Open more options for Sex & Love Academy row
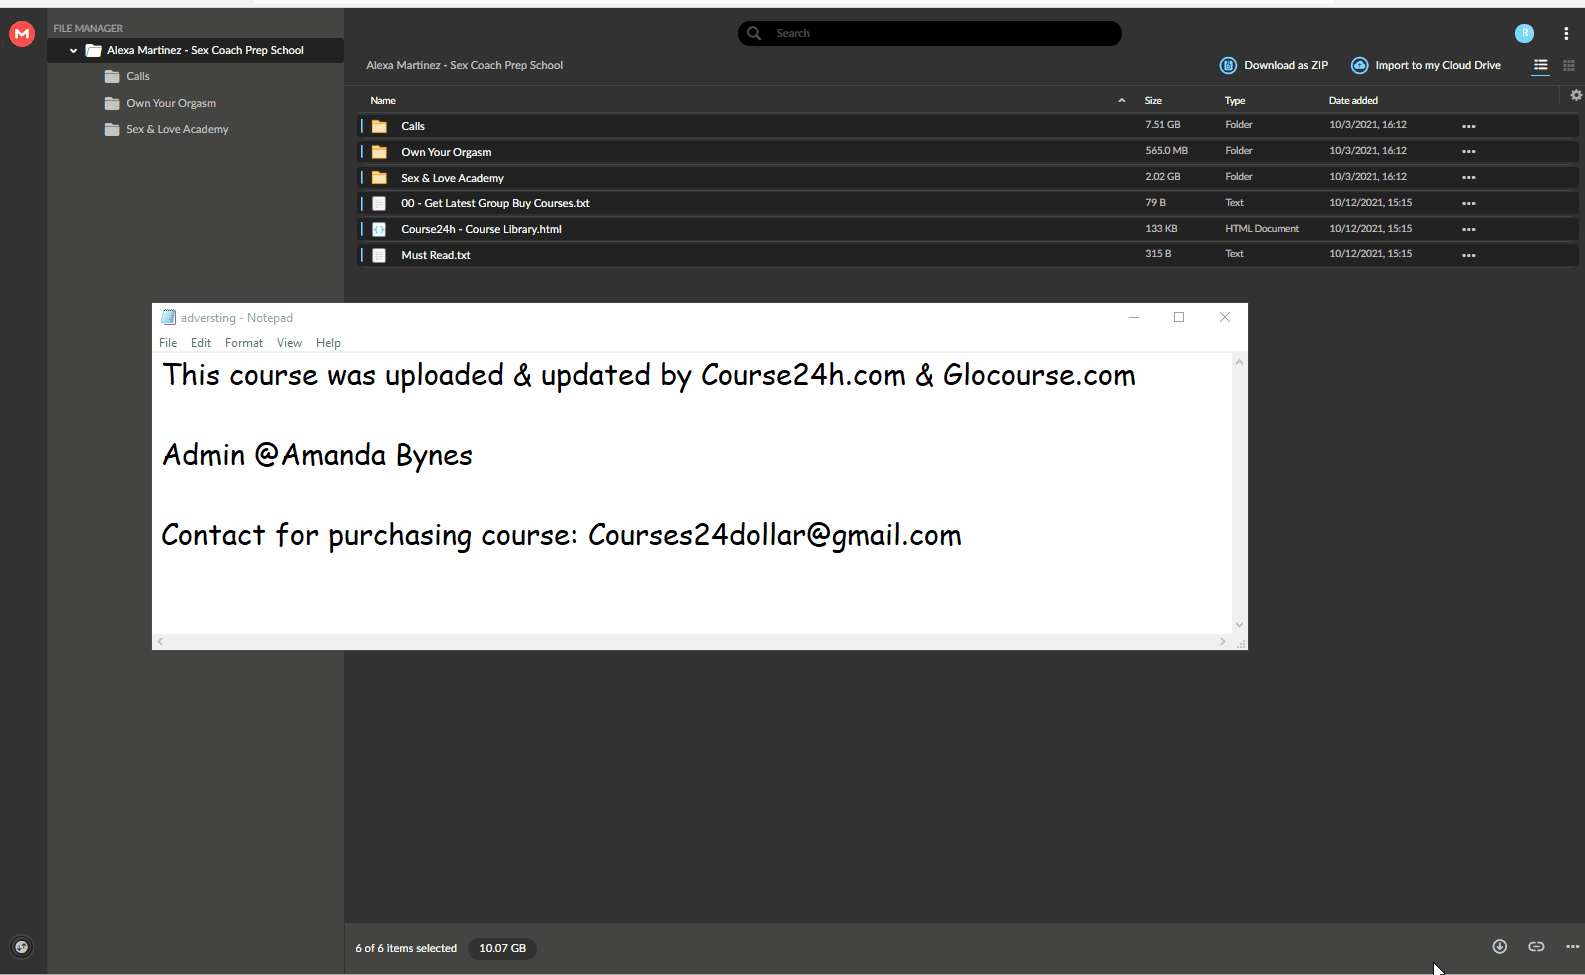The height and width of the screenshot is (975, 1585). (1468, 178)
